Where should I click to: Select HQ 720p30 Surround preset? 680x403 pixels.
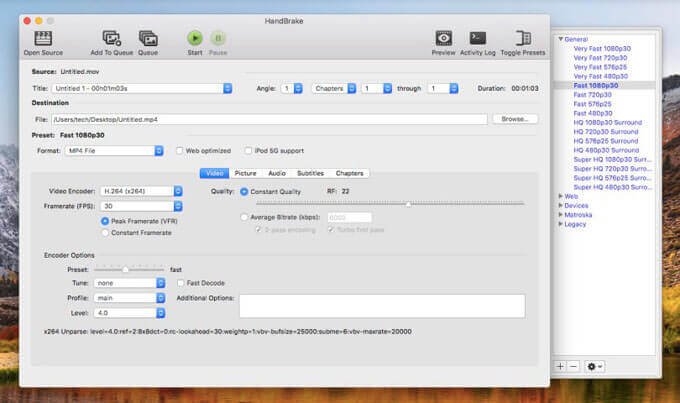coord(606,131)
